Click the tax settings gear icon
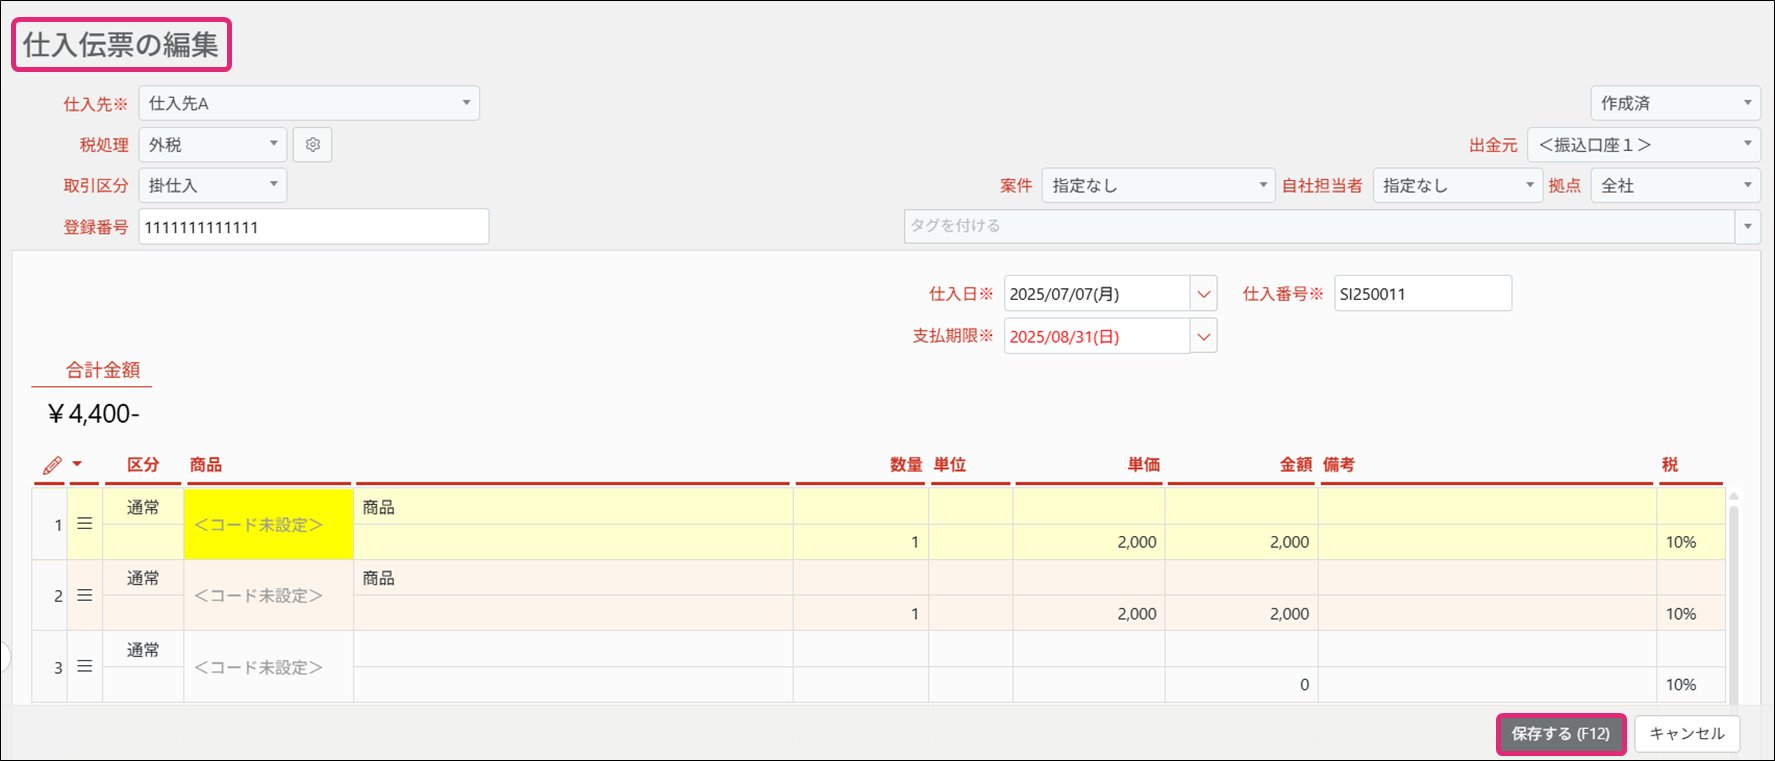1775x761 pixels. (x=312, y=145)
